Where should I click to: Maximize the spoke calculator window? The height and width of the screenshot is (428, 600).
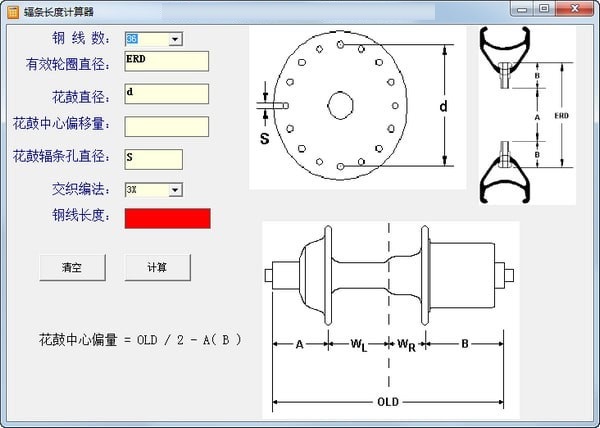click(x=544, y=8)
